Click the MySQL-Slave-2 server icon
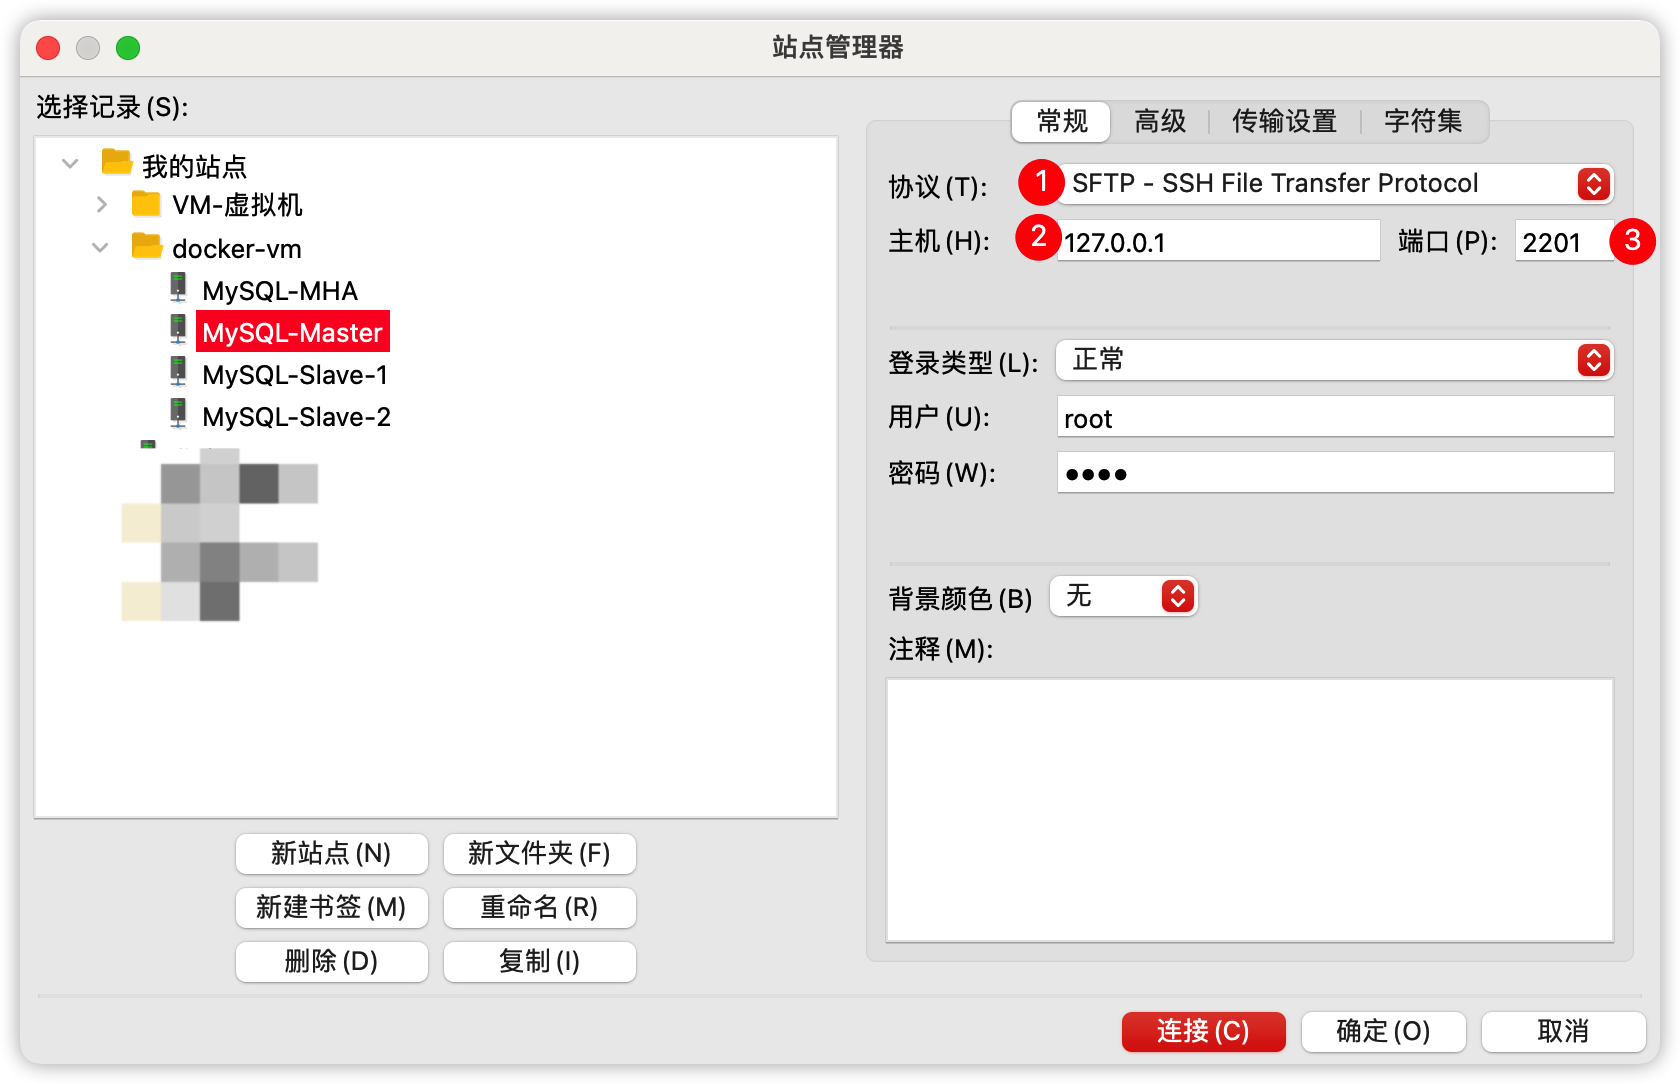Viewport: 1680px width, 1084px height. click(178, 414)
